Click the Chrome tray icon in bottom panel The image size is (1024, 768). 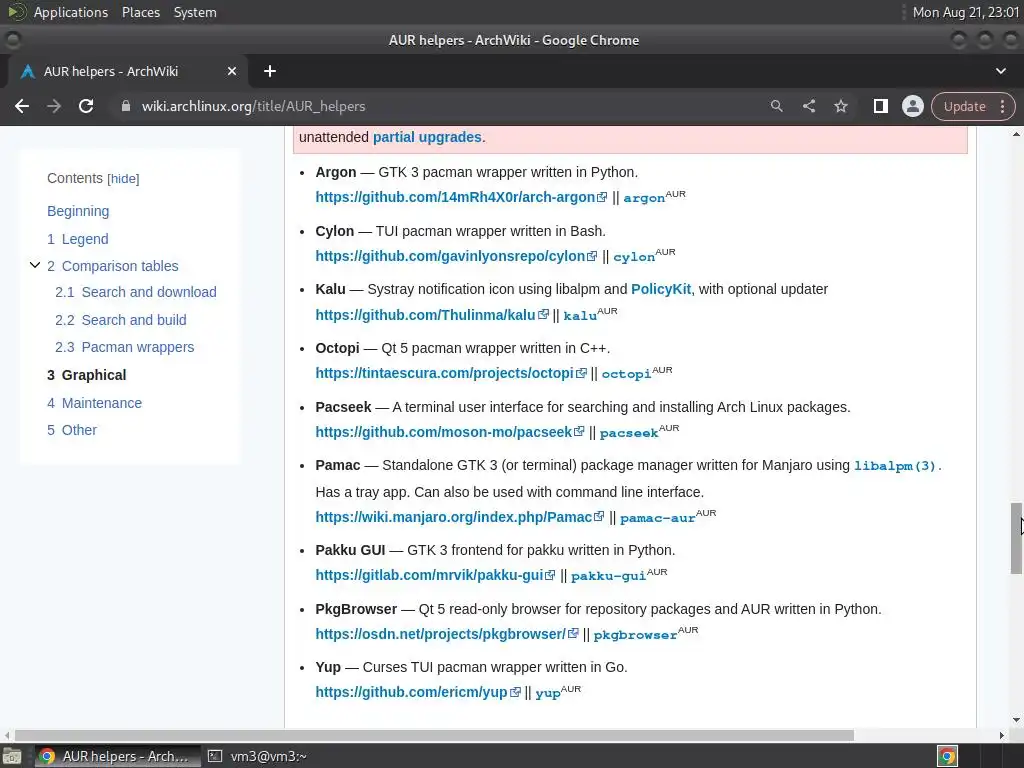pyautogui.click(x=948, y=756)
